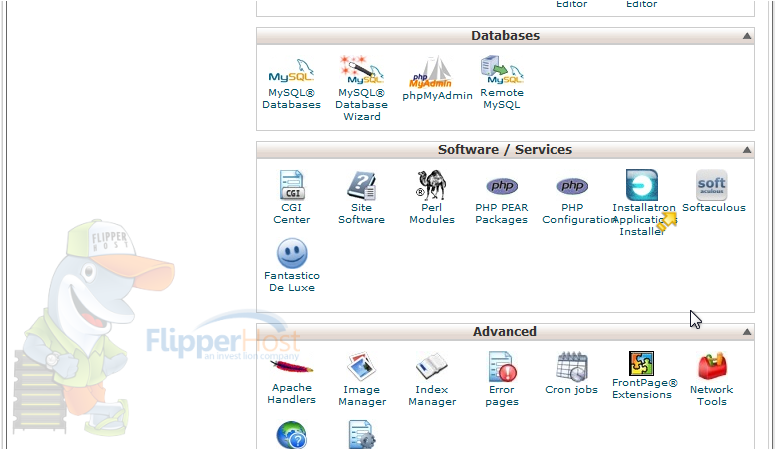Open the Index Manager icon
This screenshot has height=450, width=776.
click(x=432, y=367)
